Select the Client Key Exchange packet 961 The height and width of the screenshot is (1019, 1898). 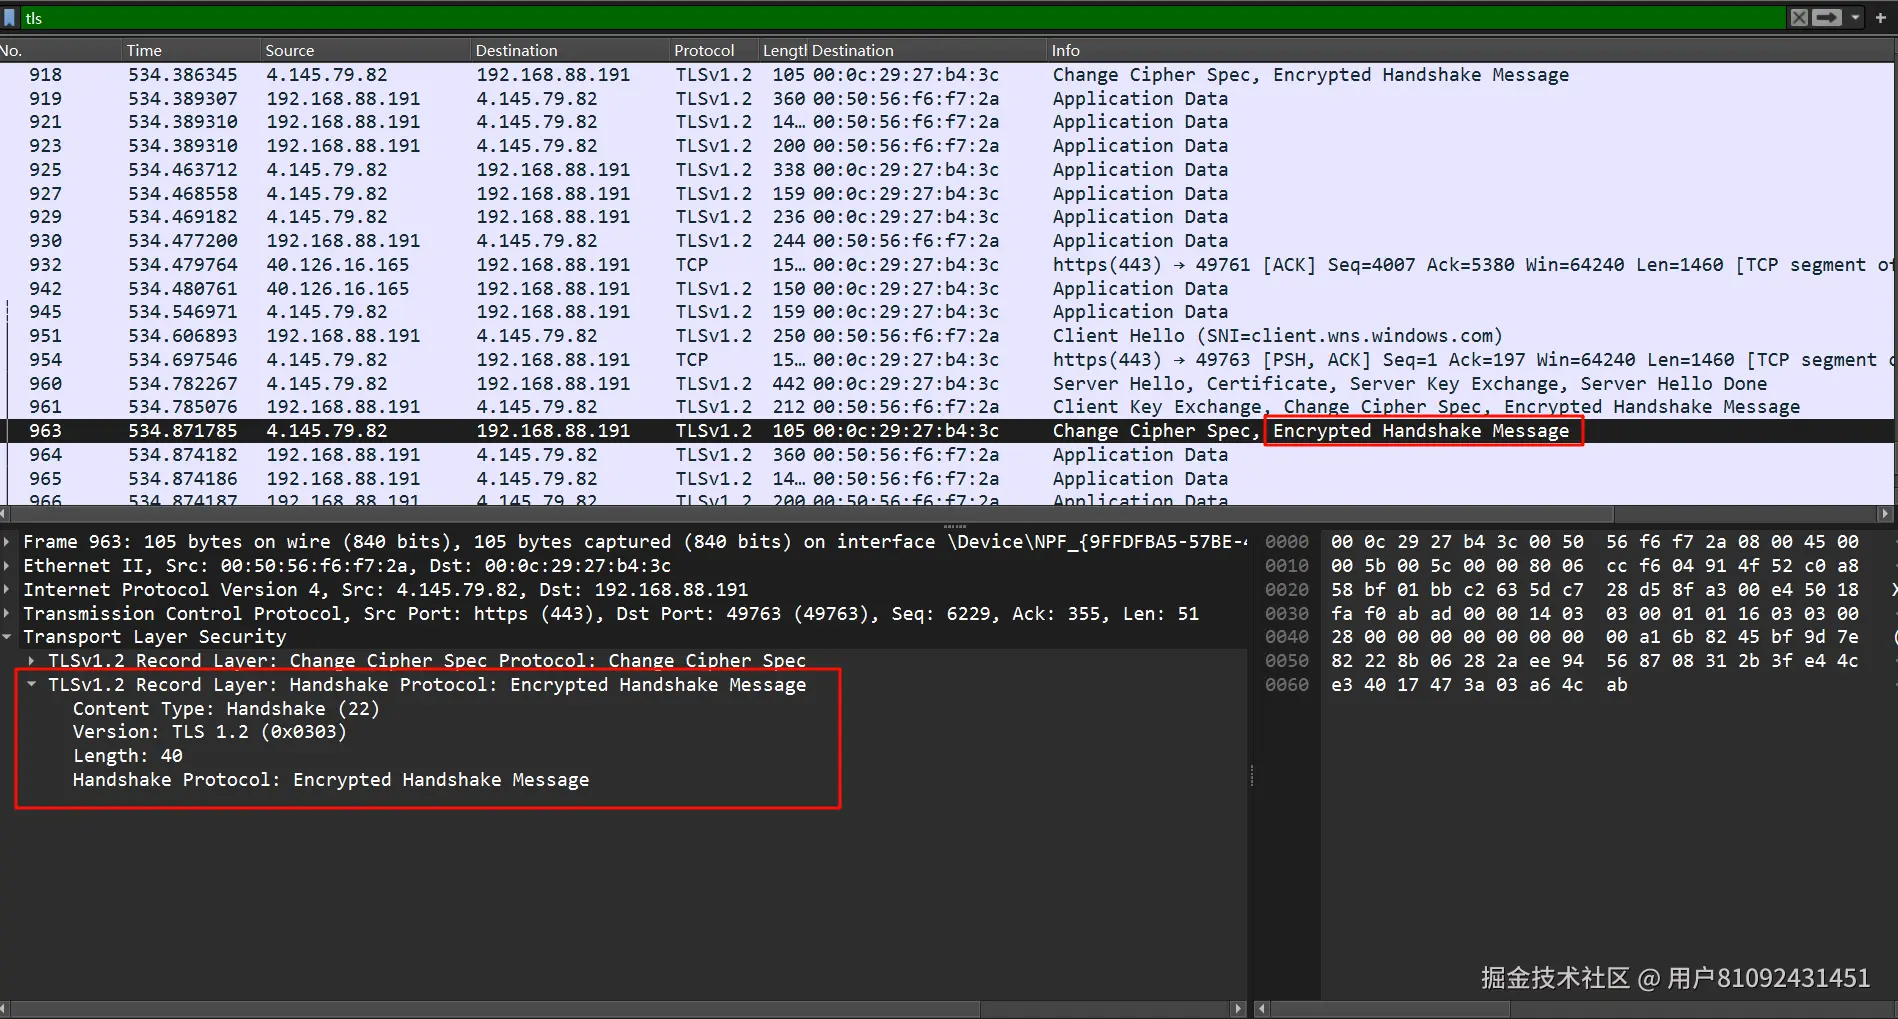coord(947,407)
